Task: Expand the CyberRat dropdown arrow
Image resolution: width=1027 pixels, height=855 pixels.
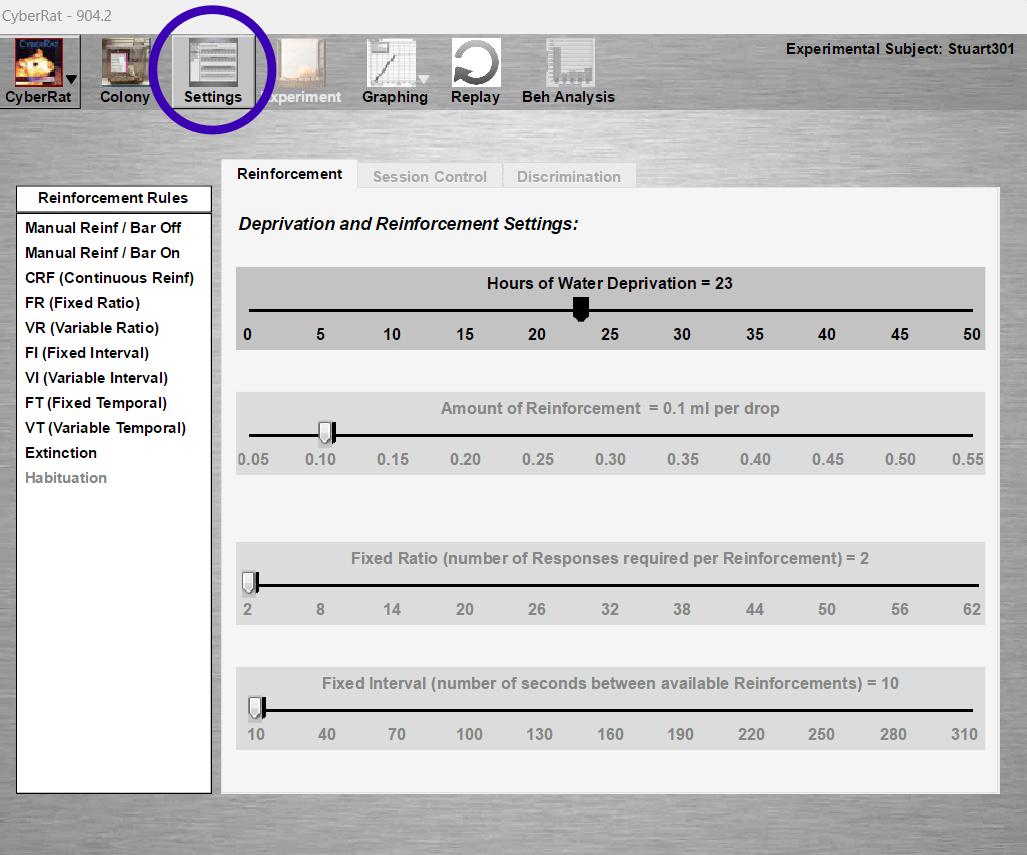Action: click(71, 79)
